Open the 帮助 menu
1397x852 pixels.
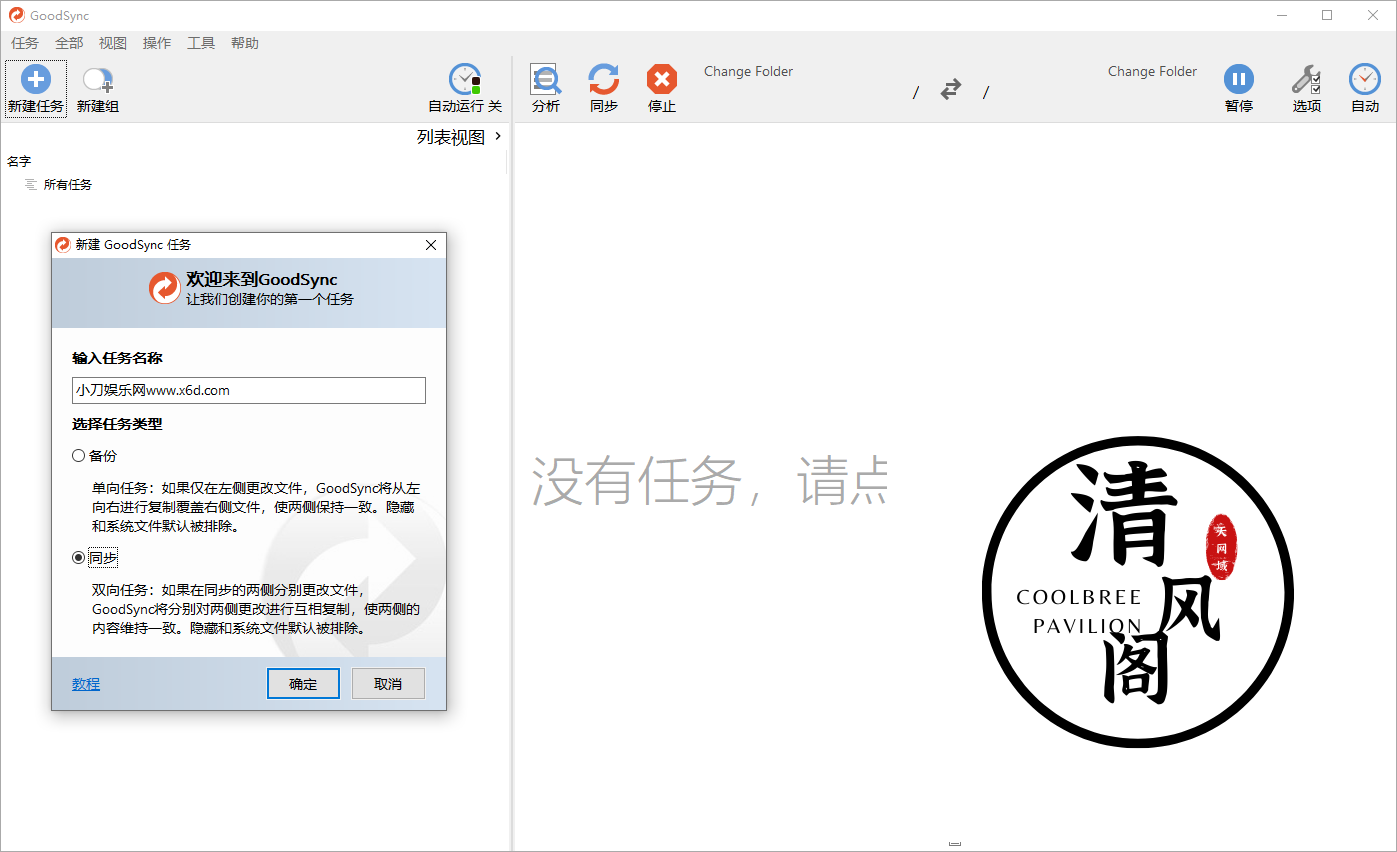coord(245,43)
